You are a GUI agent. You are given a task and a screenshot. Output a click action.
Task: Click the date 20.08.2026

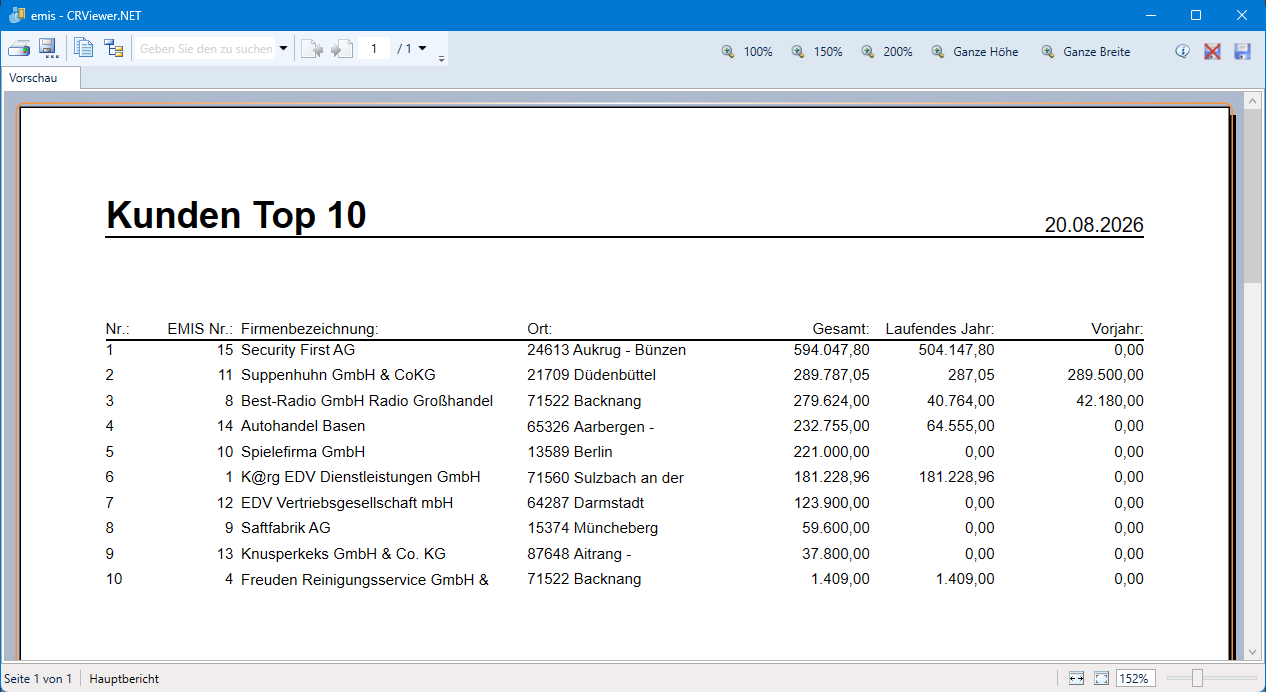click(x=1094, y=225)
